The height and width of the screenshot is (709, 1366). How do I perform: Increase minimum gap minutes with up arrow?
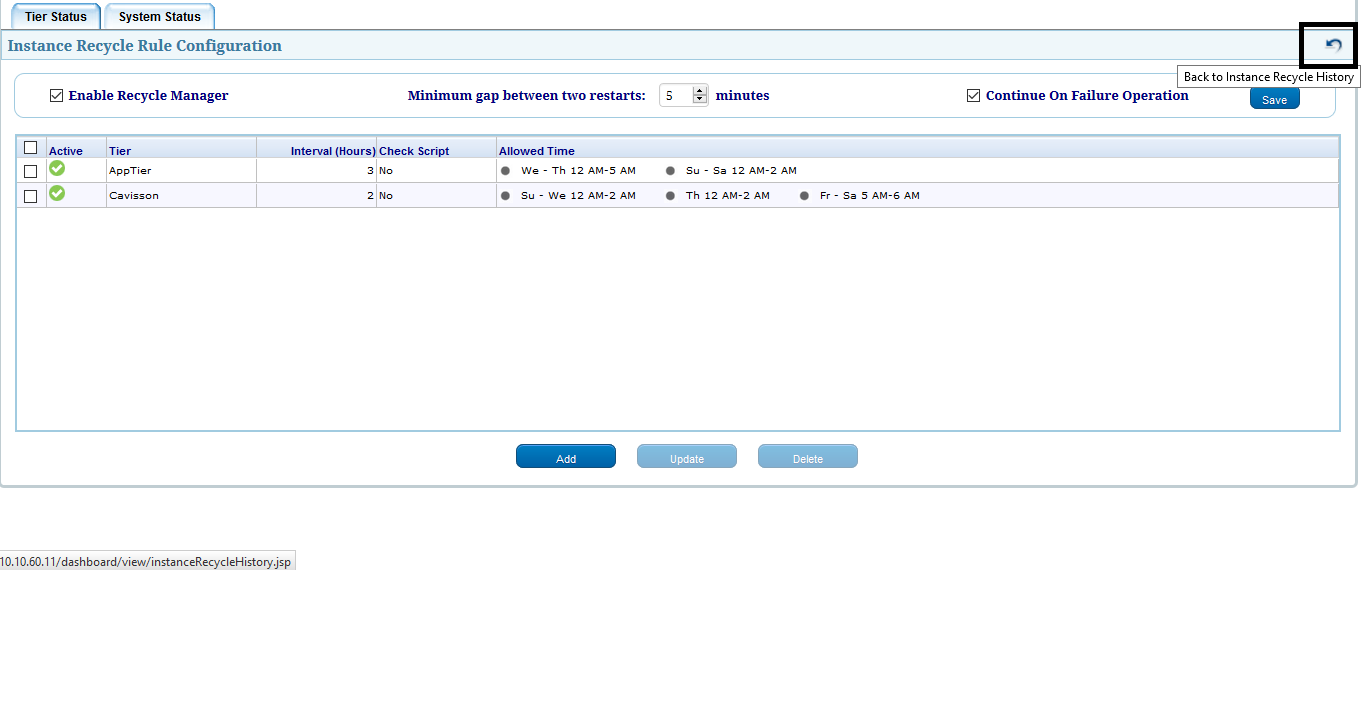[699, 91]
